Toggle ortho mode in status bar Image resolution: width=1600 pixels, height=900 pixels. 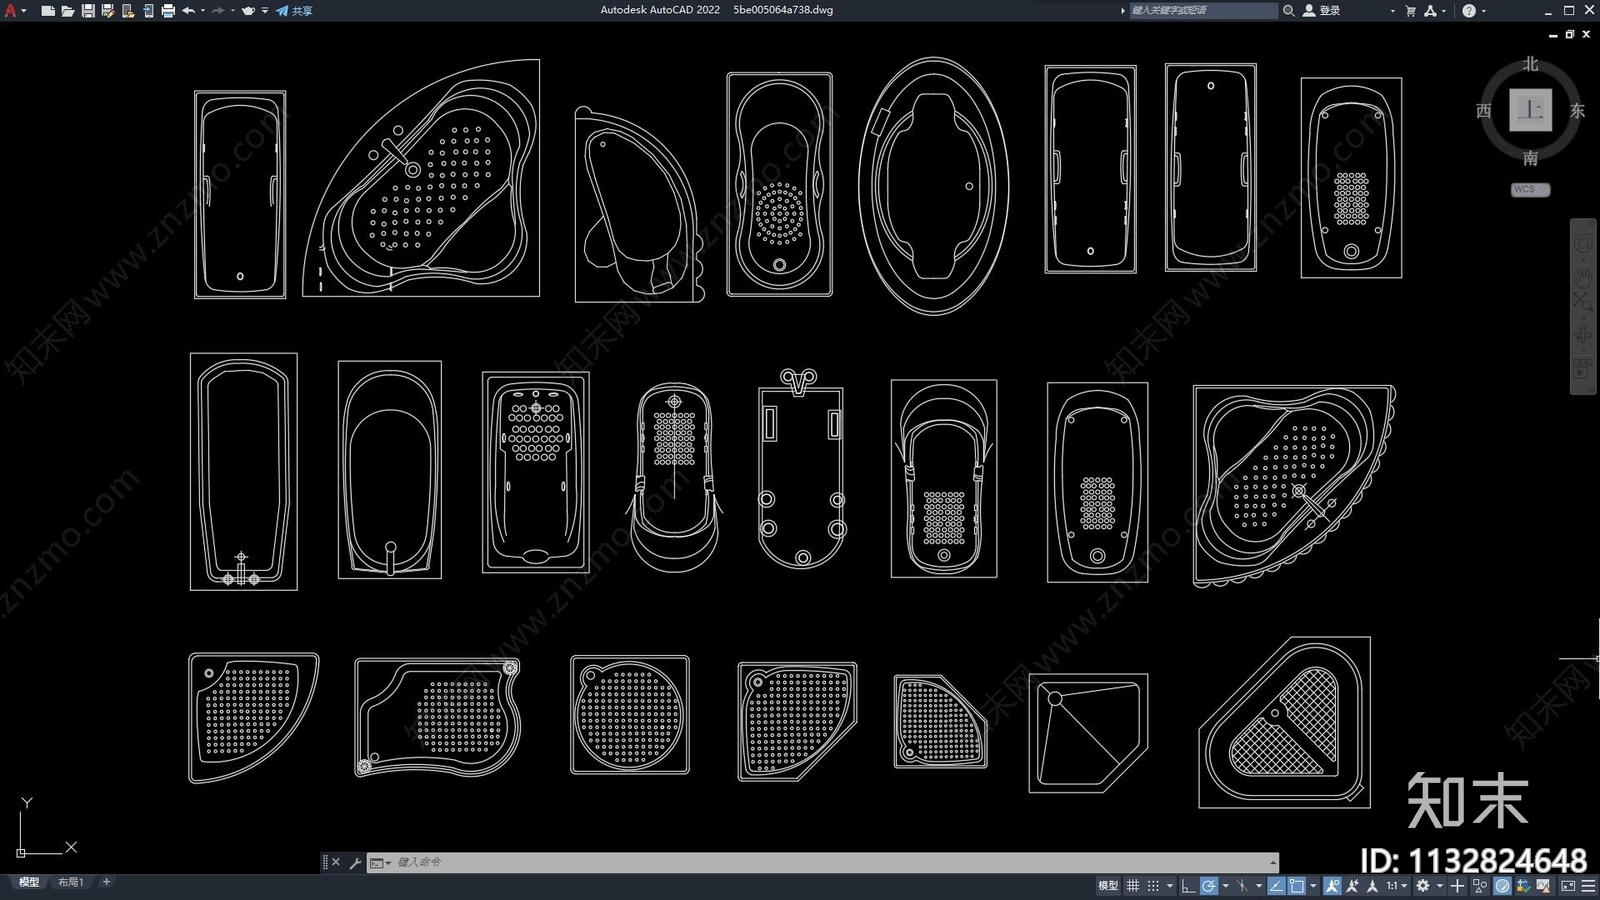(1188, 886)
